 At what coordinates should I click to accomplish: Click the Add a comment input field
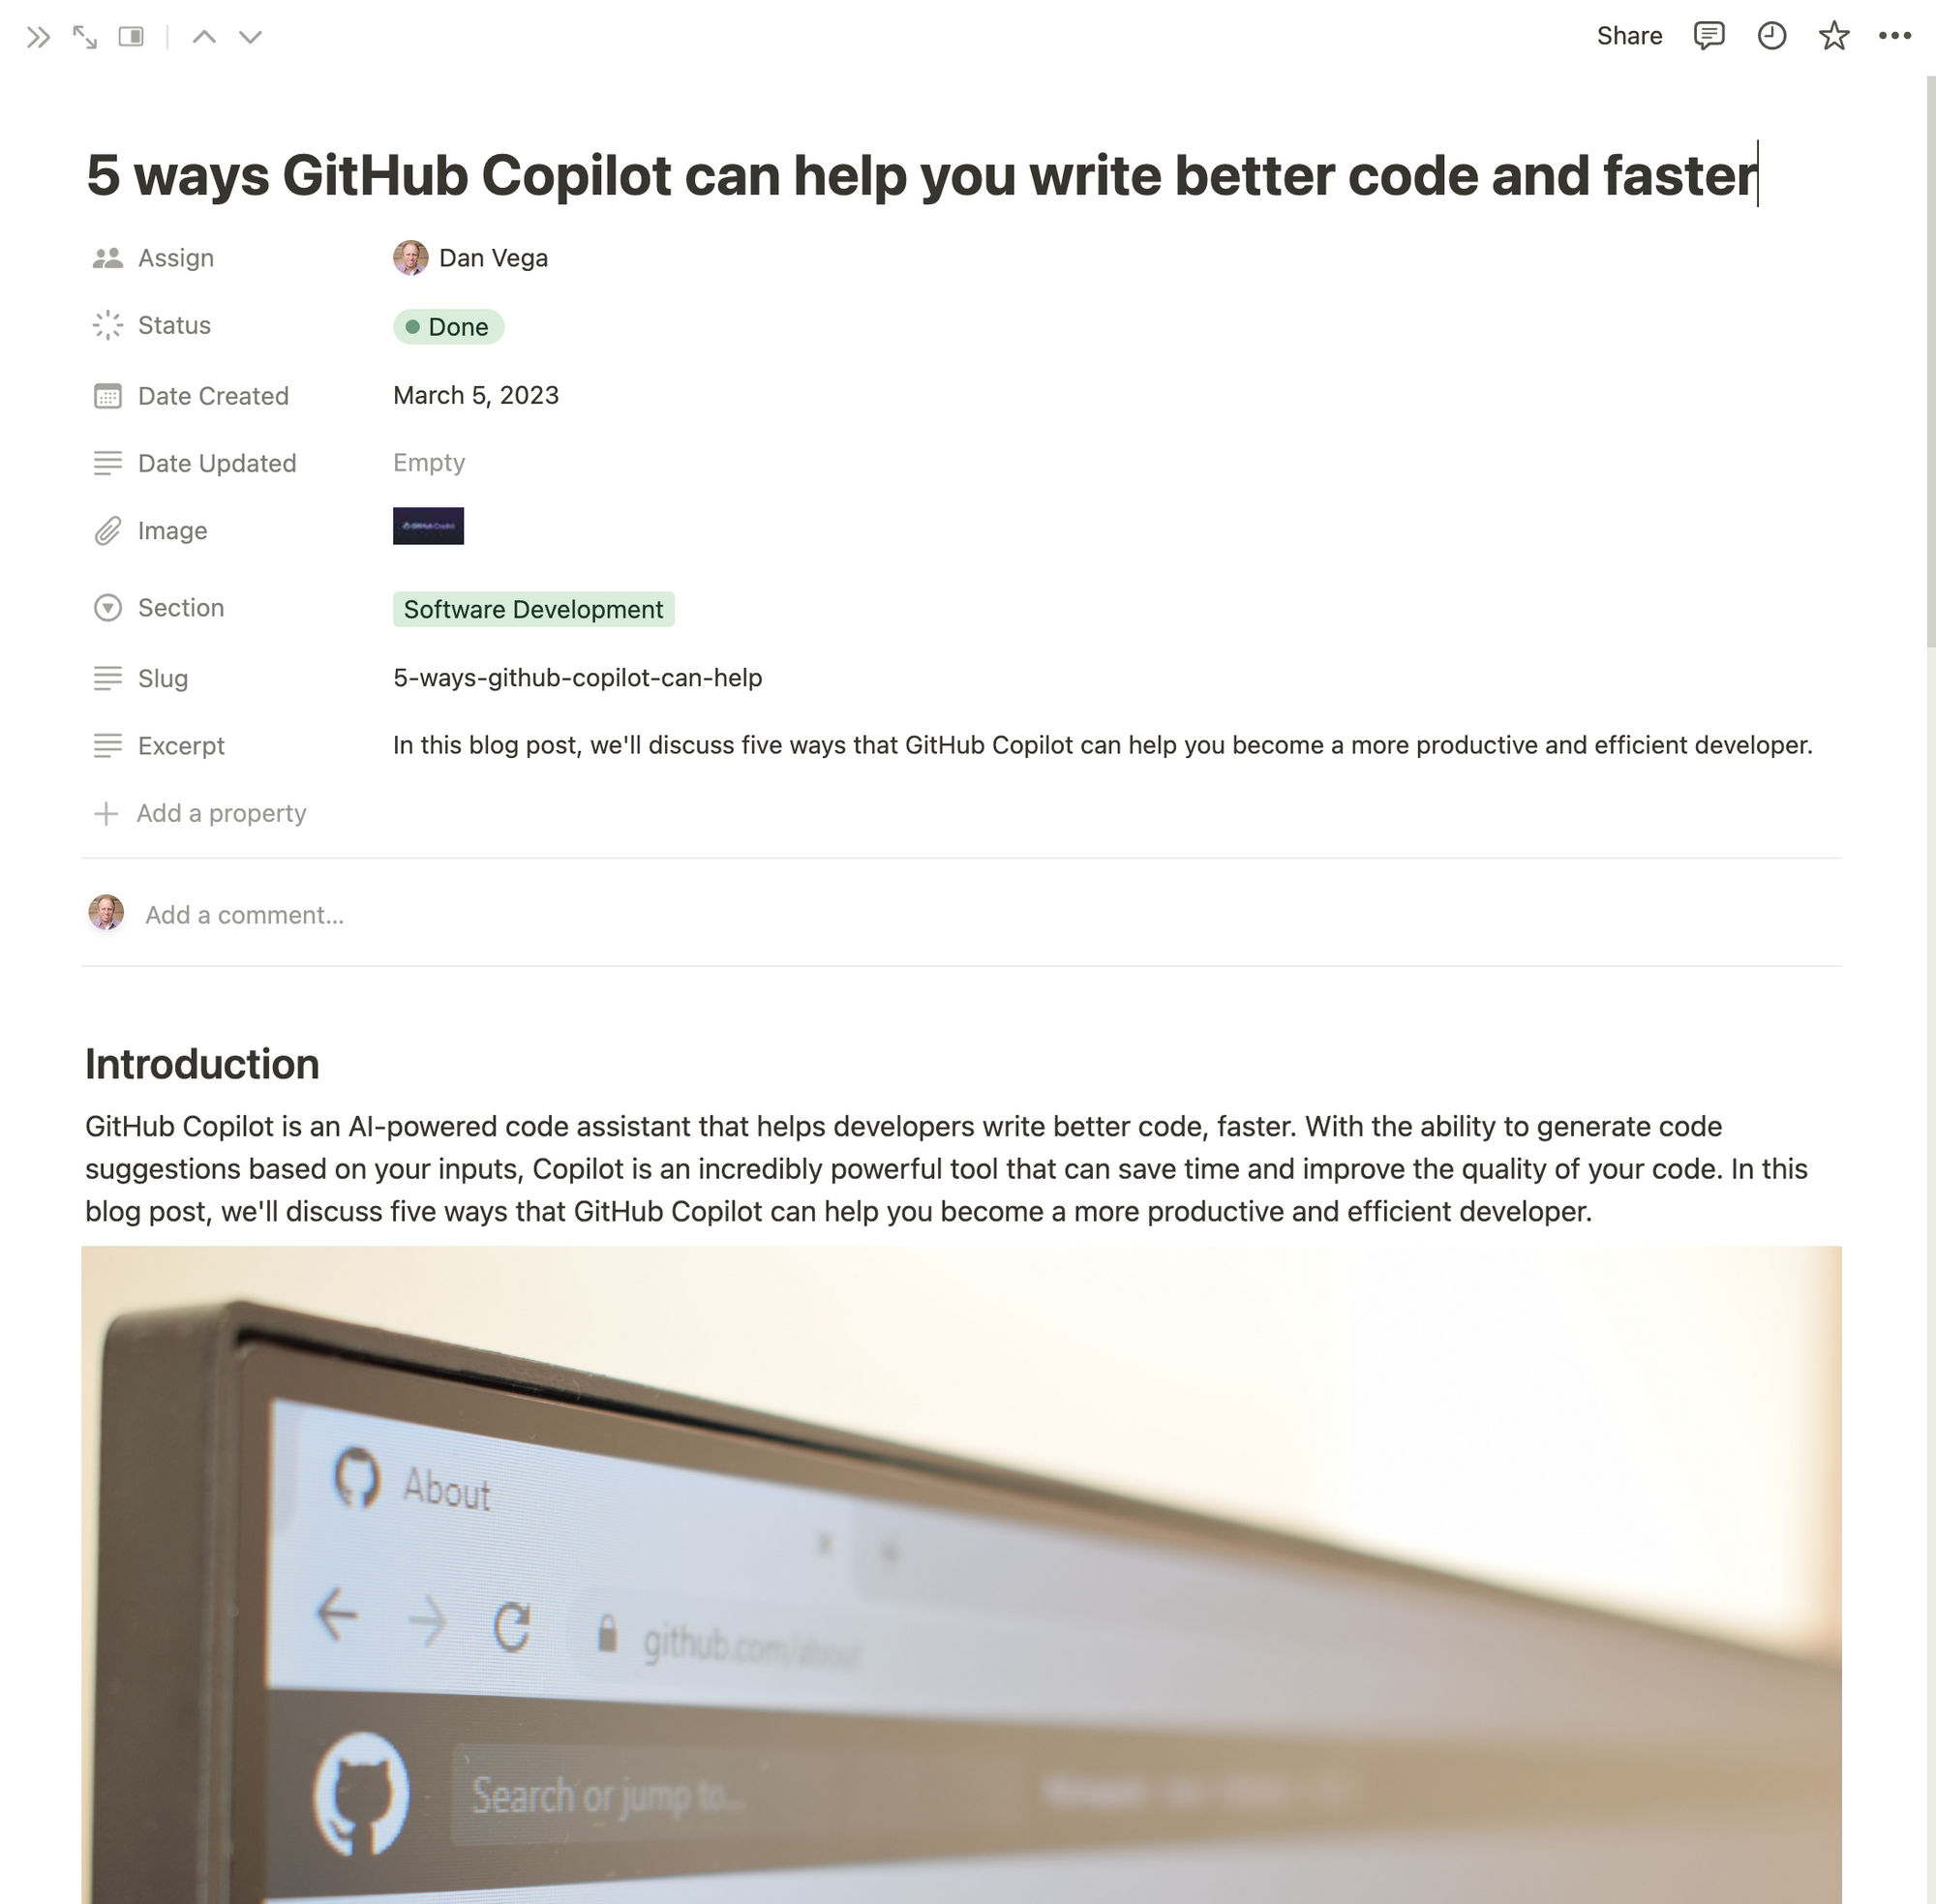pos(244,914)
